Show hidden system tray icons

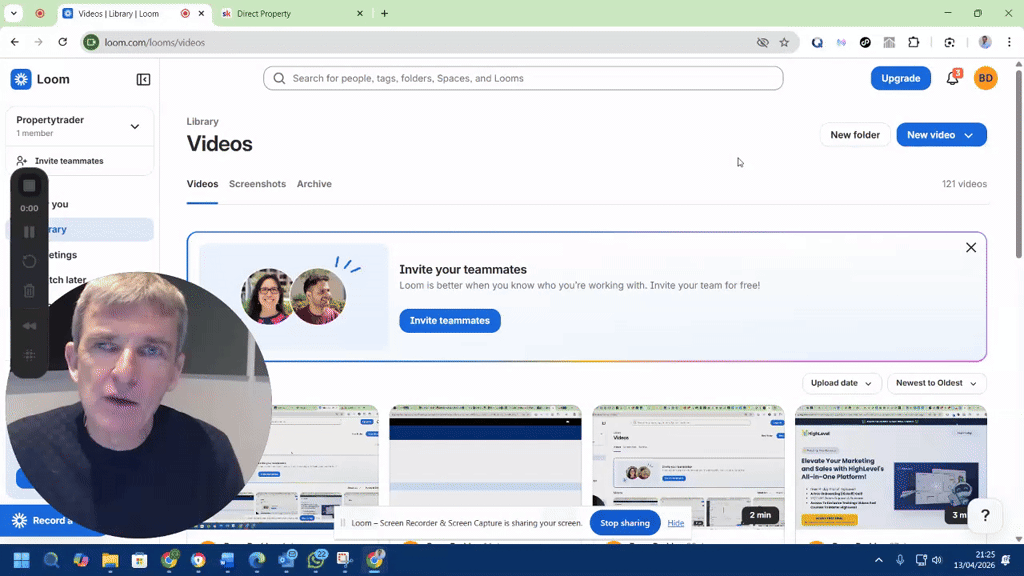click(x=878, y=560)
